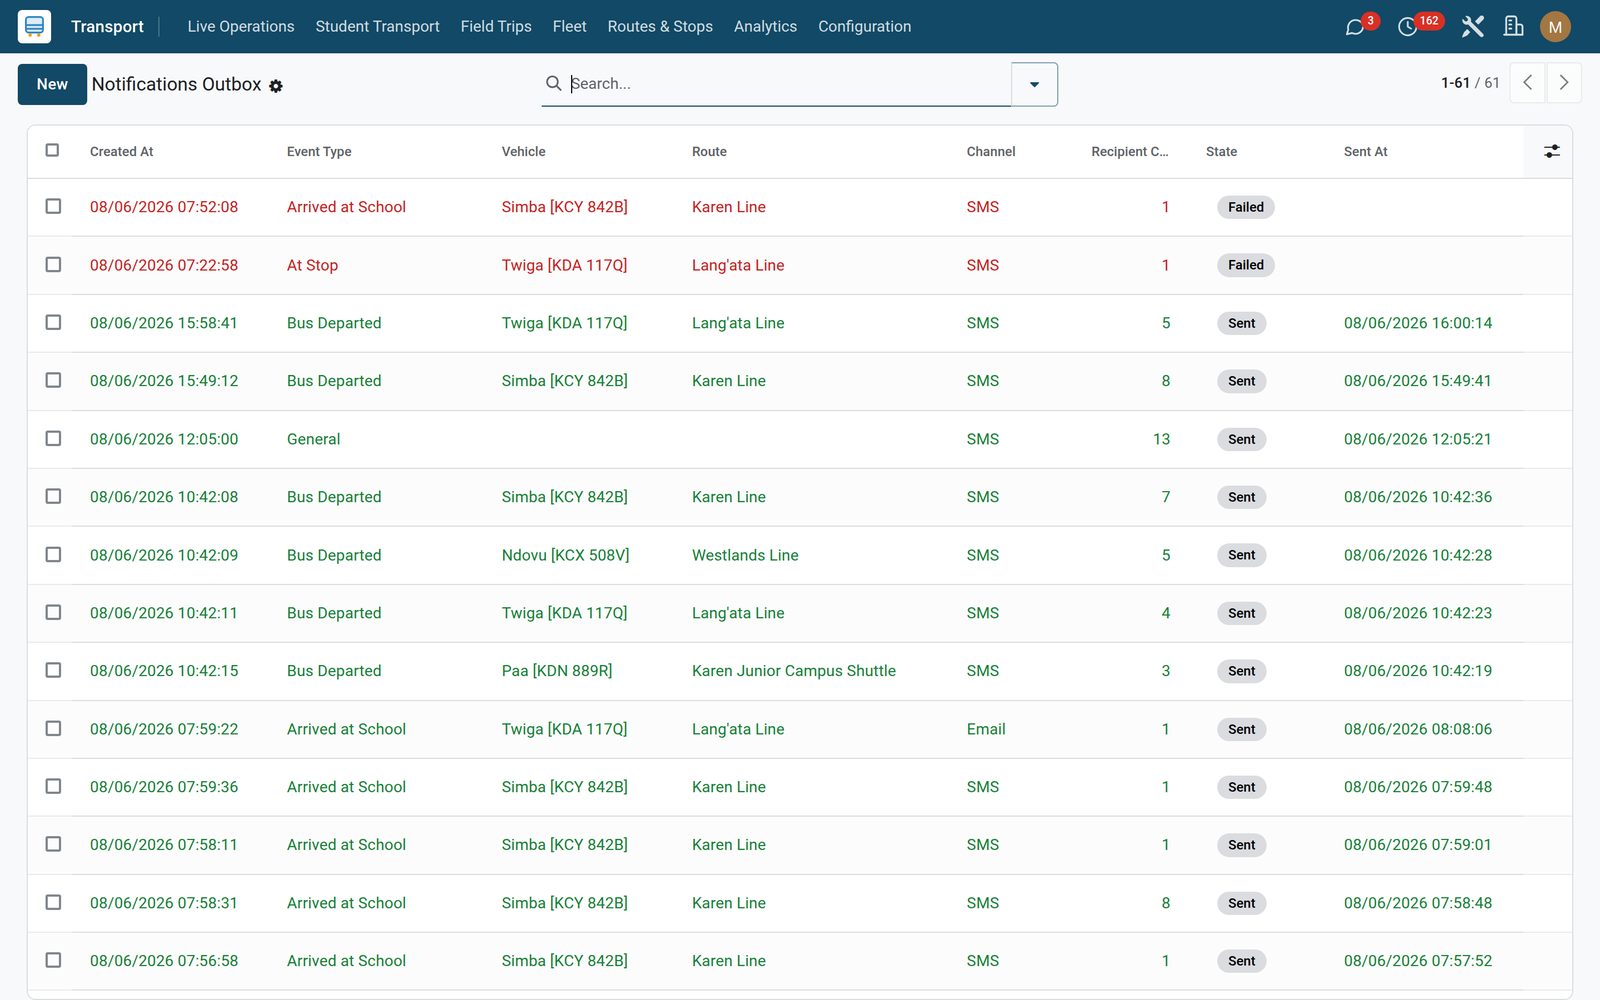The height and width of the screenshot is (1000, 1600).
Task: Open the Field Trips menu
Action: tap(496, 27)
